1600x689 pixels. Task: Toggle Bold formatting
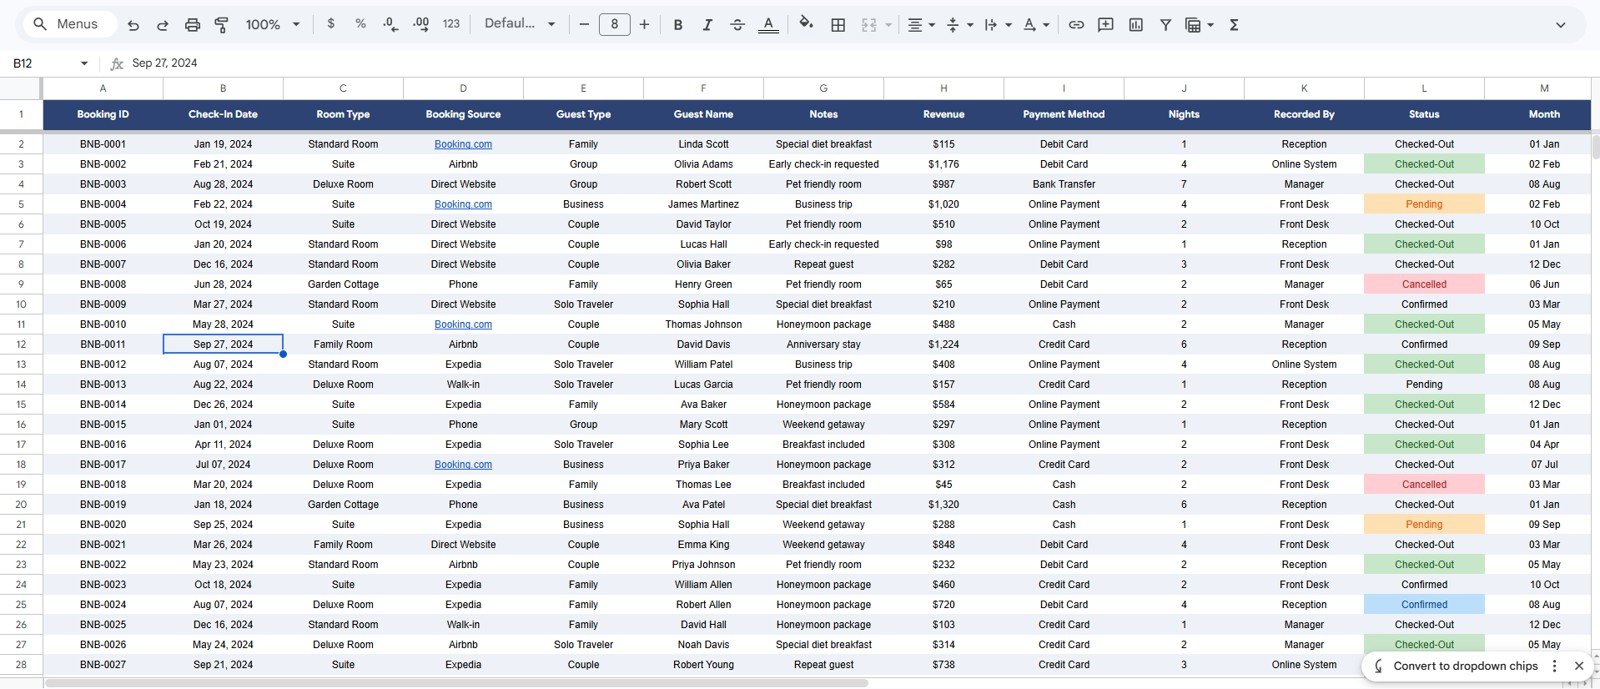click(678, 25)
